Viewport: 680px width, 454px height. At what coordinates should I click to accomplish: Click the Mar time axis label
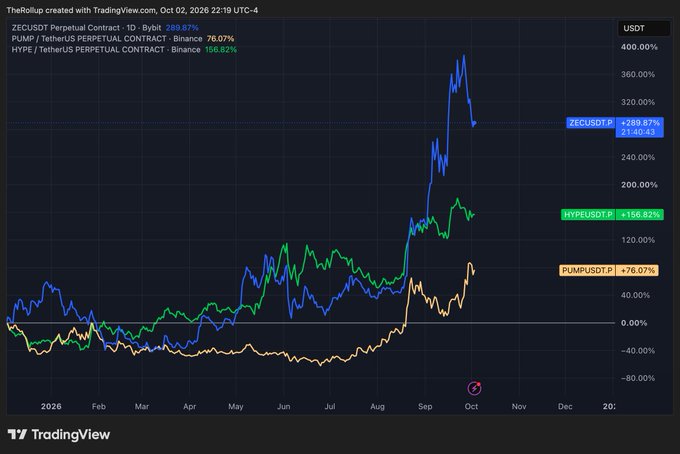tap(142, 406)
